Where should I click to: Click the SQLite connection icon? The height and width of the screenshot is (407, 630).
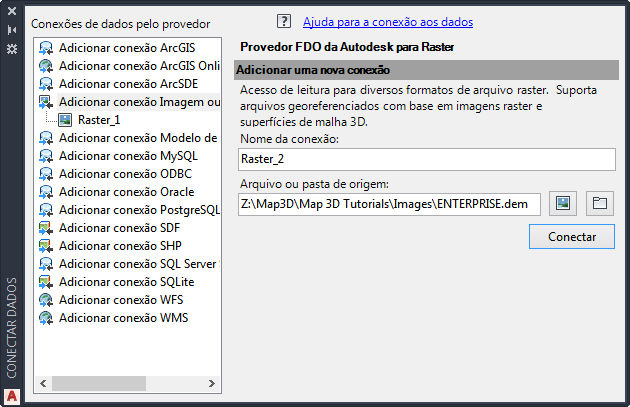click(46, 282)
